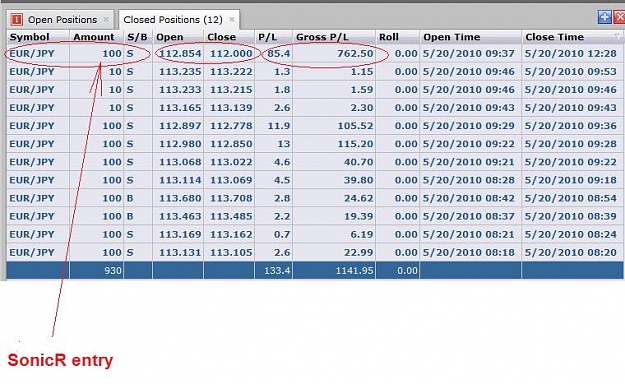Image resolution: width=625 pixels, height=384 pixels.
Task: Click the close time 5/20/2010 08:24
Action: [x=571, y=234]
